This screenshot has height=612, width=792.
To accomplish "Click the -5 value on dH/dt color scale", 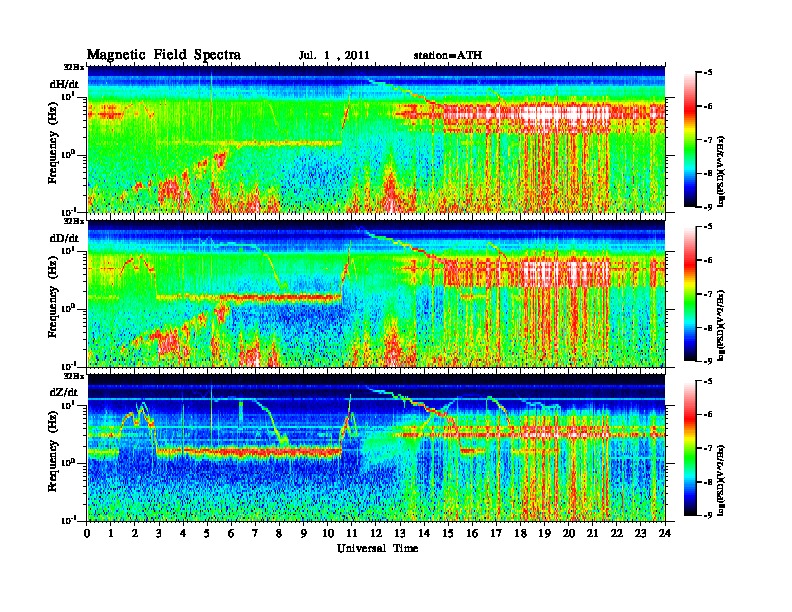I will click(708, 73).
